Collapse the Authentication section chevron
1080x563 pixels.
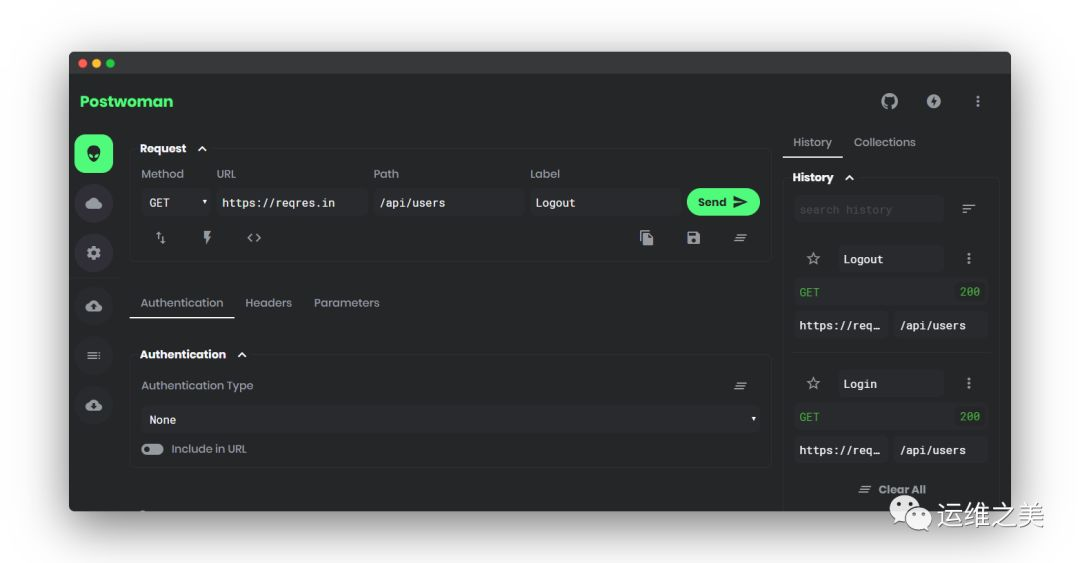pyautogui.click(x=242, y=355)
